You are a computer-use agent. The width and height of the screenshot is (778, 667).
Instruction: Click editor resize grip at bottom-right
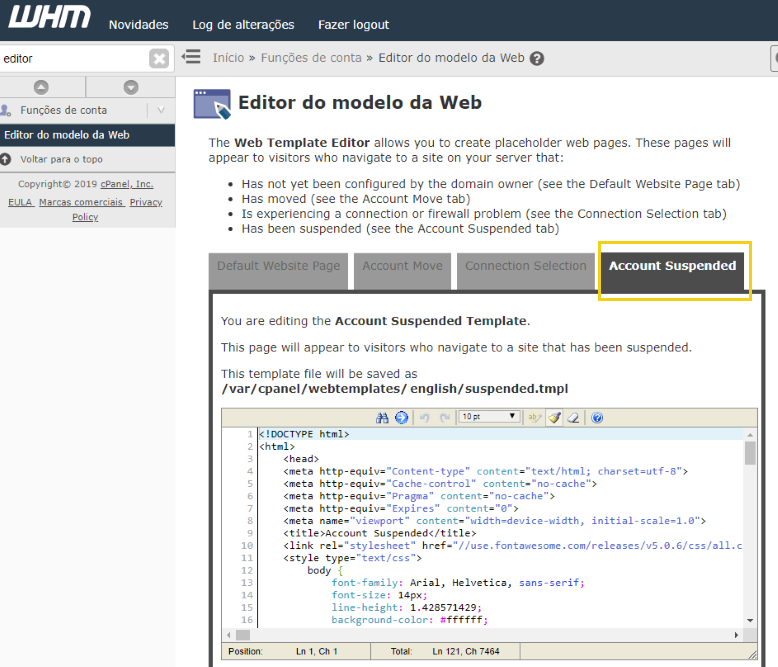click(x=752, y=655)
